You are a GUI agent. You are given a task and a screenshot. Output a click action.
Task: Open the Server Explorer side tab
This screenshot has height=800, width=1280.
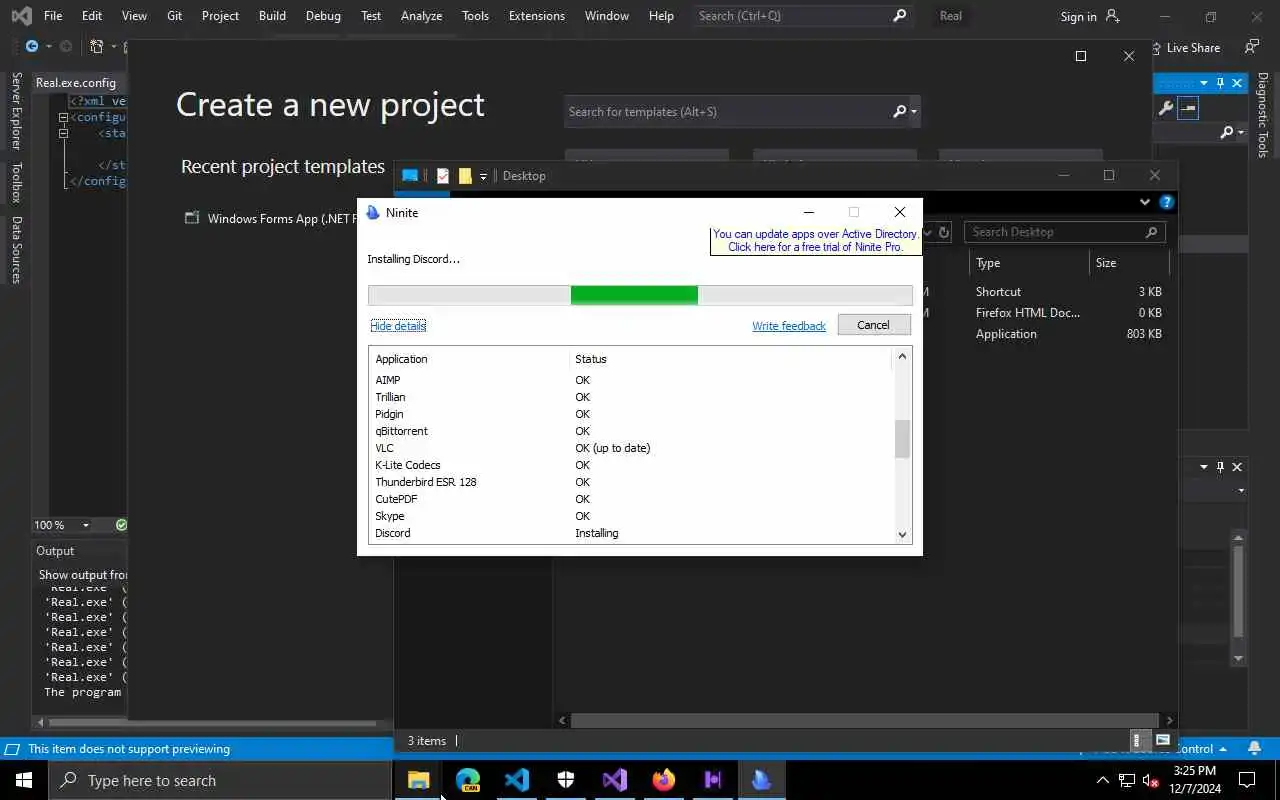tap(16, 111)
